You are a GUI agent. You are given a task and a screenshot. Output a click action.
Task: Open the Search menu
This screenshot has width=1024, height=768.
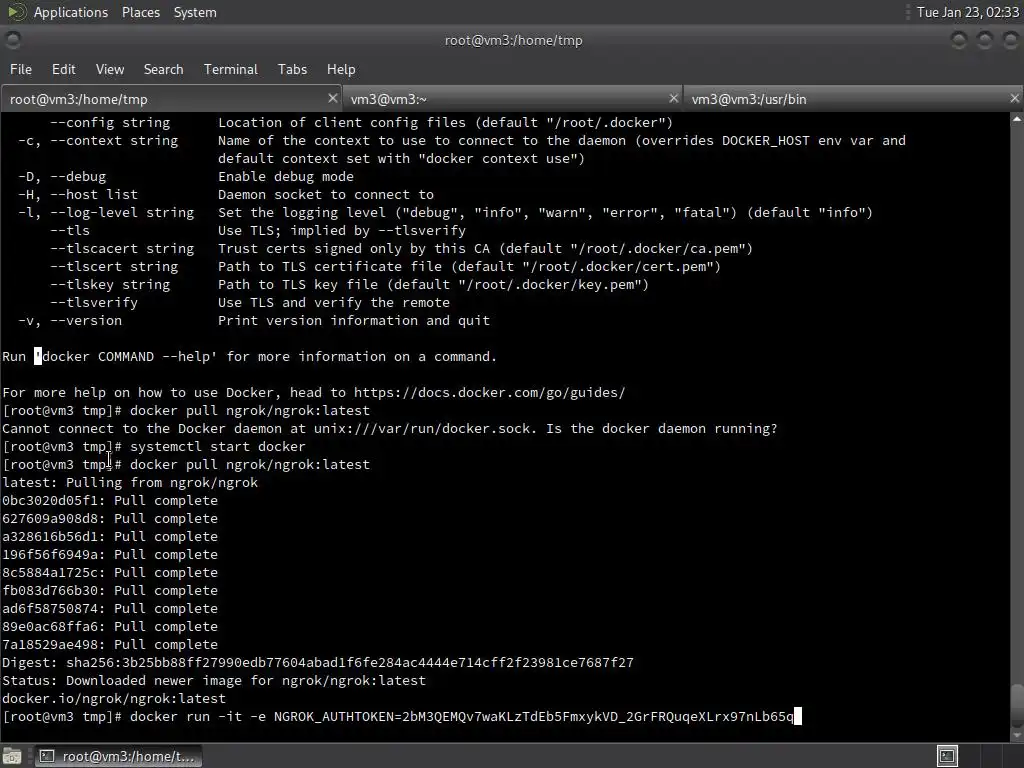click(x=163, y=69)
